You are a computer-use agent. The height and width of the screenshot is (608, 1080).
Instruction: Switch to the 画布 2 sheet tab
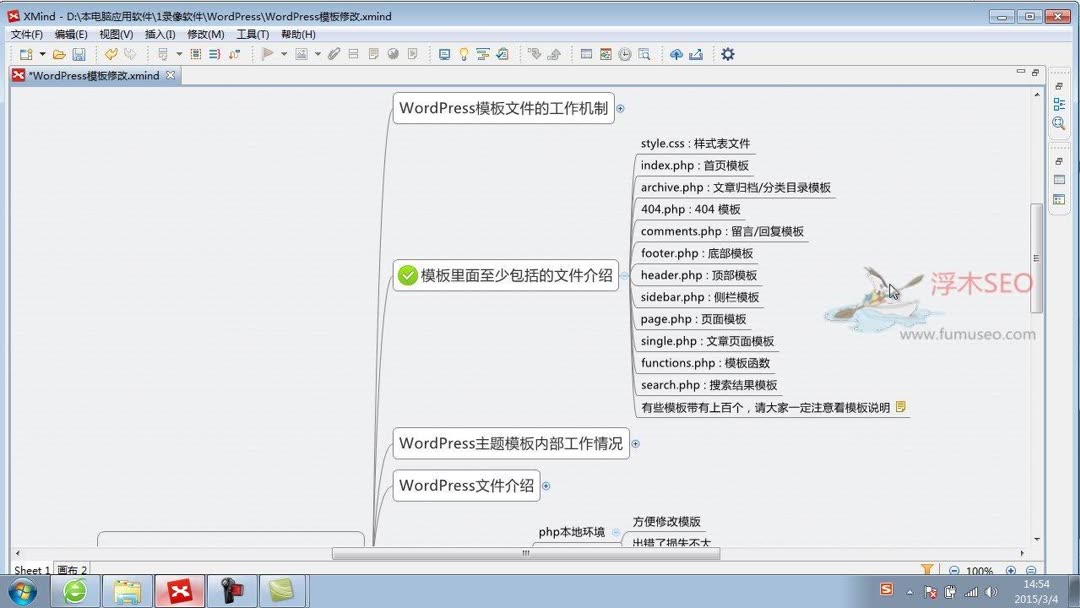[74, 570]
